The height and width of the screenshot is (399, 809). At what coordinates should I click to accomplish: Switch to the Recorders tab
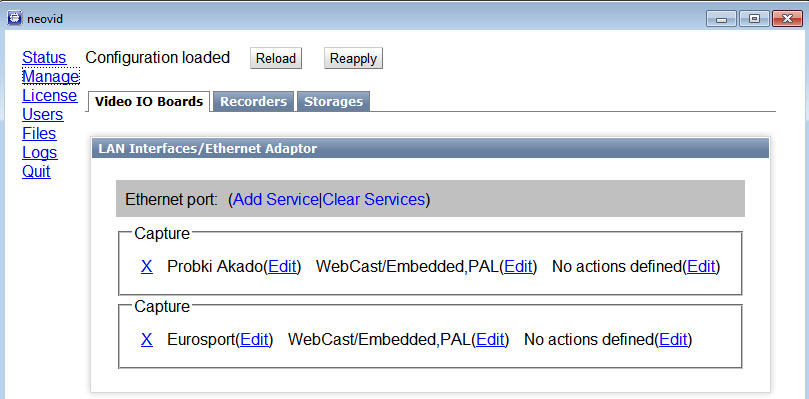pos(253,102)
